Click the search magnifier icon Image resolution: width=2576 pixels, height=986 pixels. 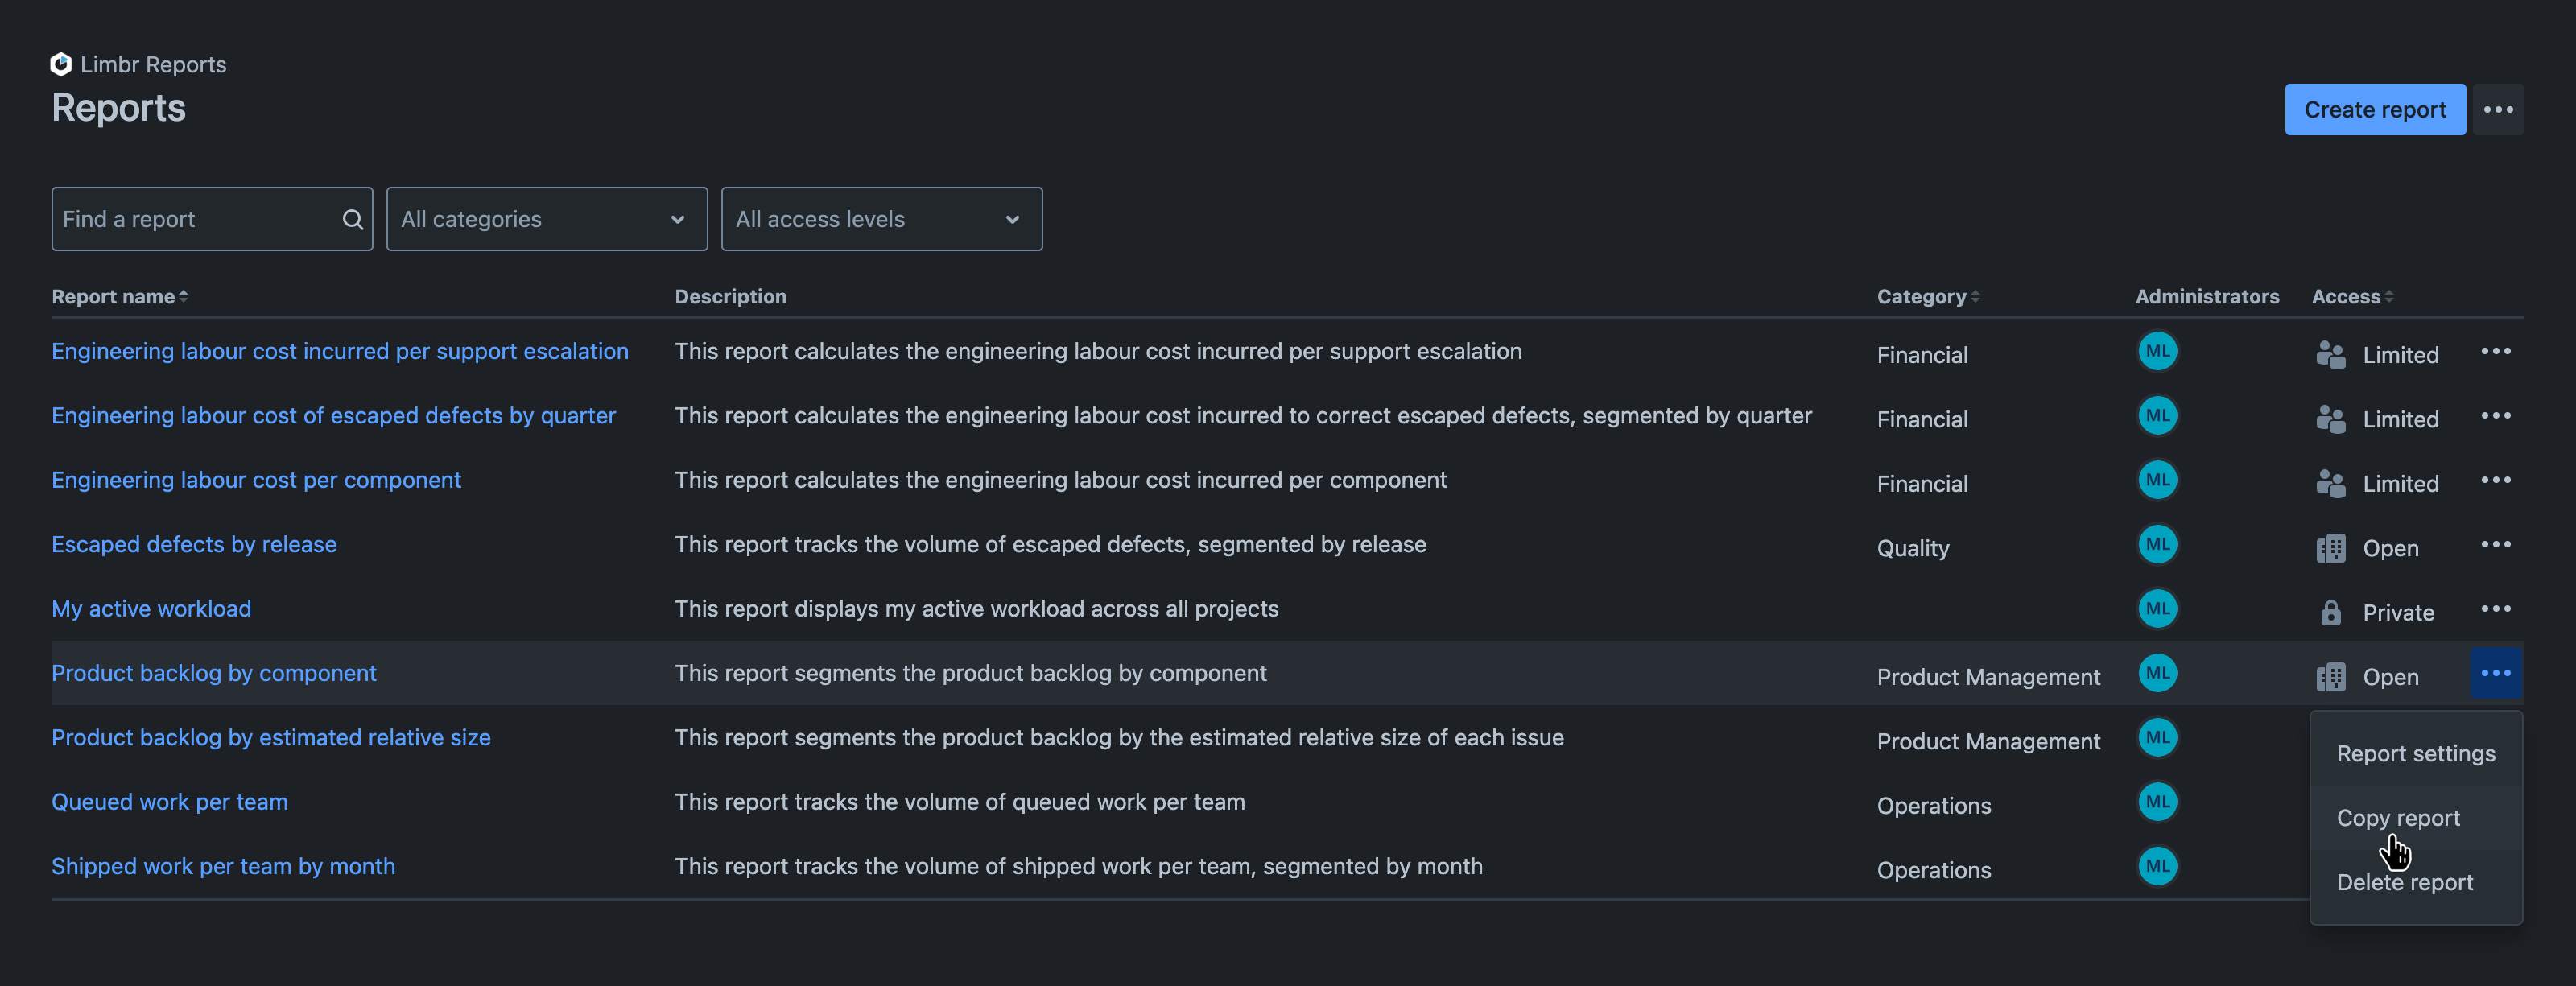[352, 218]
